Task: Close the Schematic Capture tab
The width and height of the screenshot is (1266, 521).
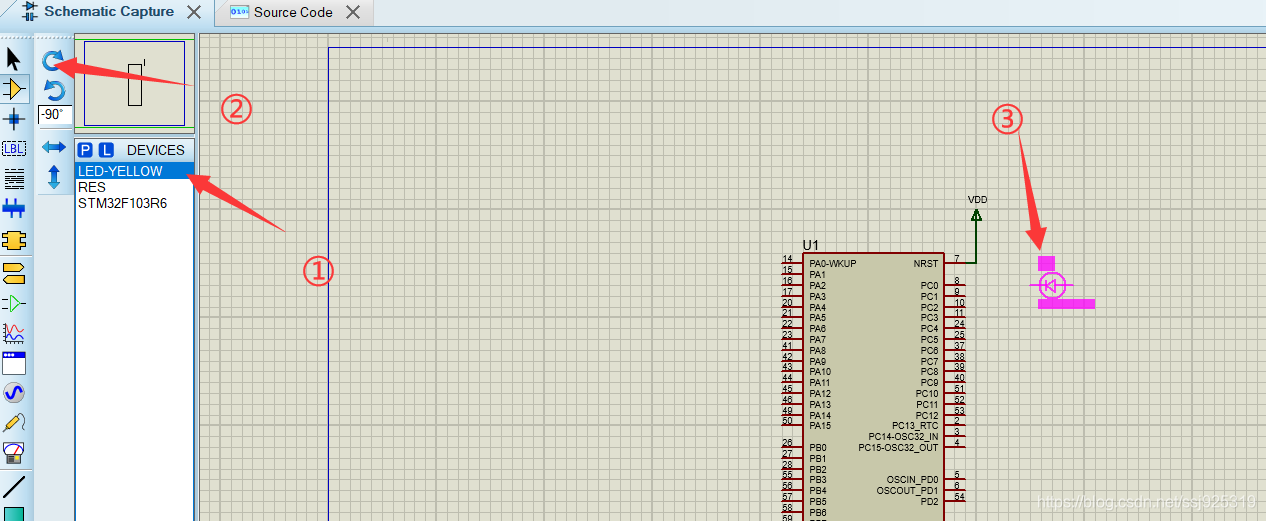Action: tap(195, 12)
